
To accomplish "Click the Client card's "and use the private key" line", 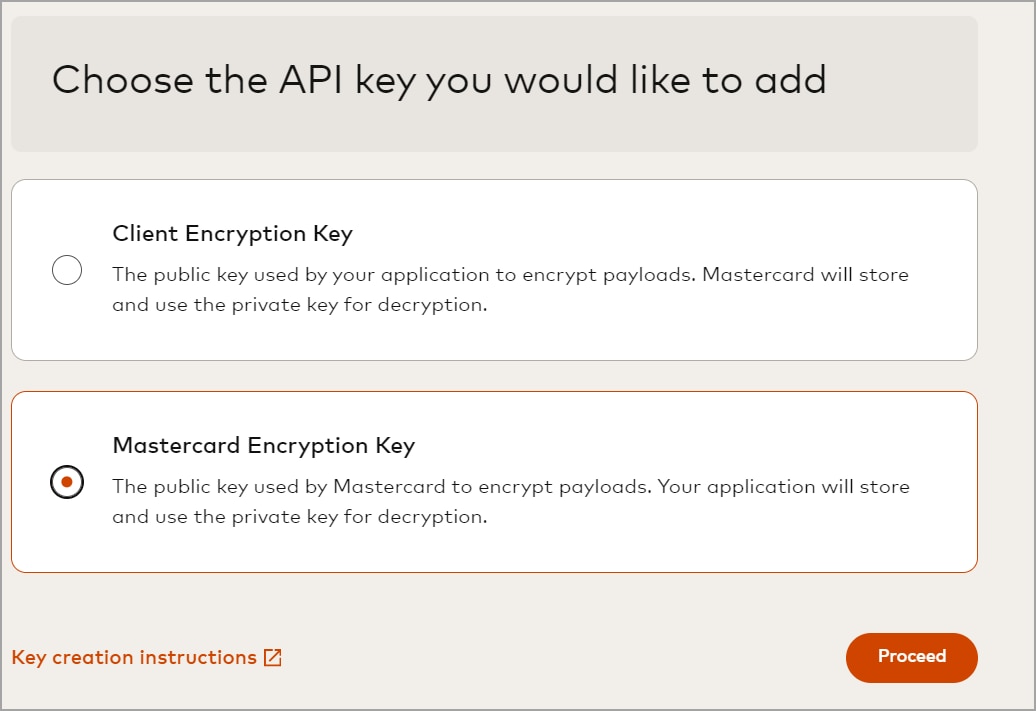I will point(299,305).
